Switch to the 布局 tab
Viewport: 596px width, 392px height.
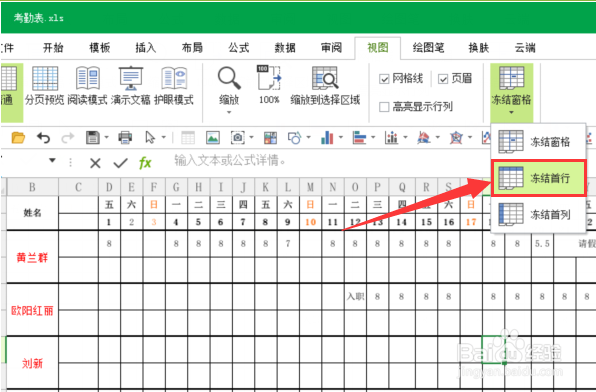[192, 48]
